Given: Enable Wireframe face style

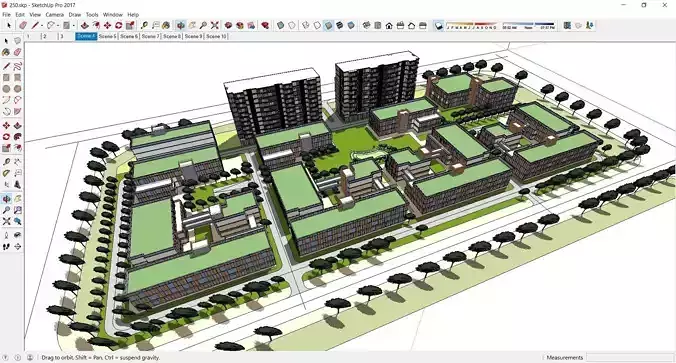Looking at the screenshot, I should click(x=306, y=25).
